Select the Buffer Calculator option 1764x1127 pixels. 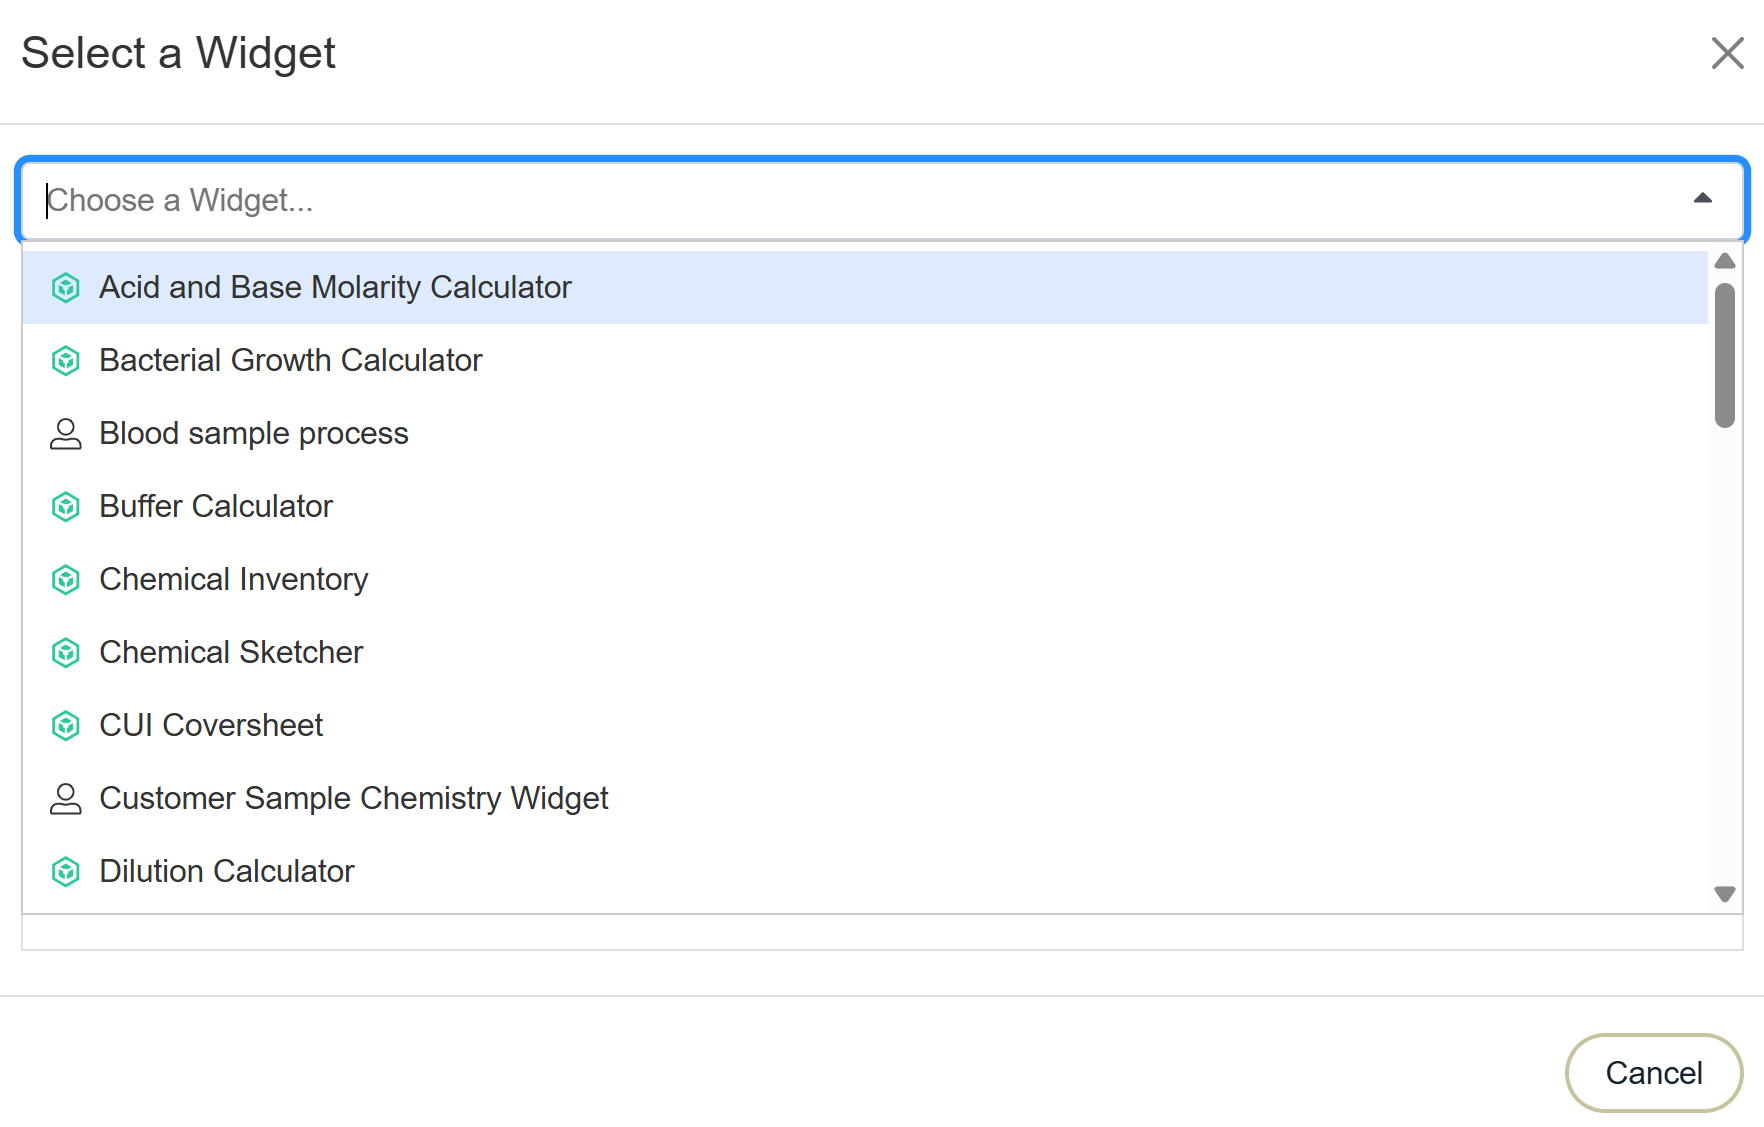coord(216,507)
